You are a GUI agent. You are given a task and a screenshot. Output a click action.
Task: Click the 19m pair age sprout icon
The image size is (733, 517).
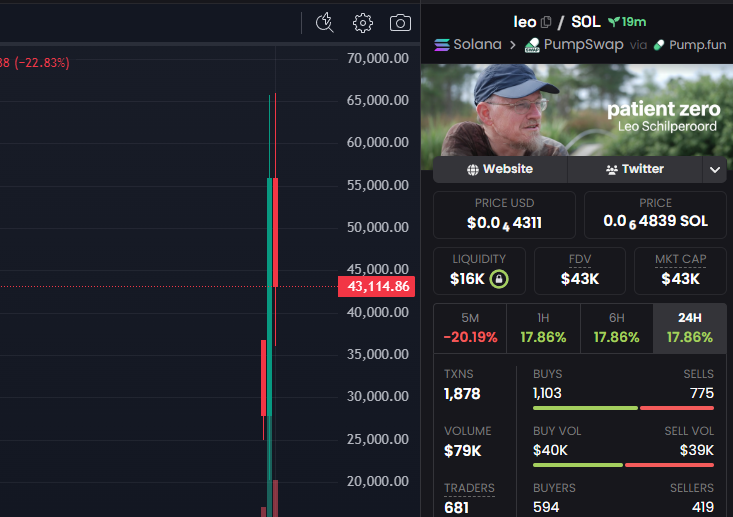pos(613,22)
